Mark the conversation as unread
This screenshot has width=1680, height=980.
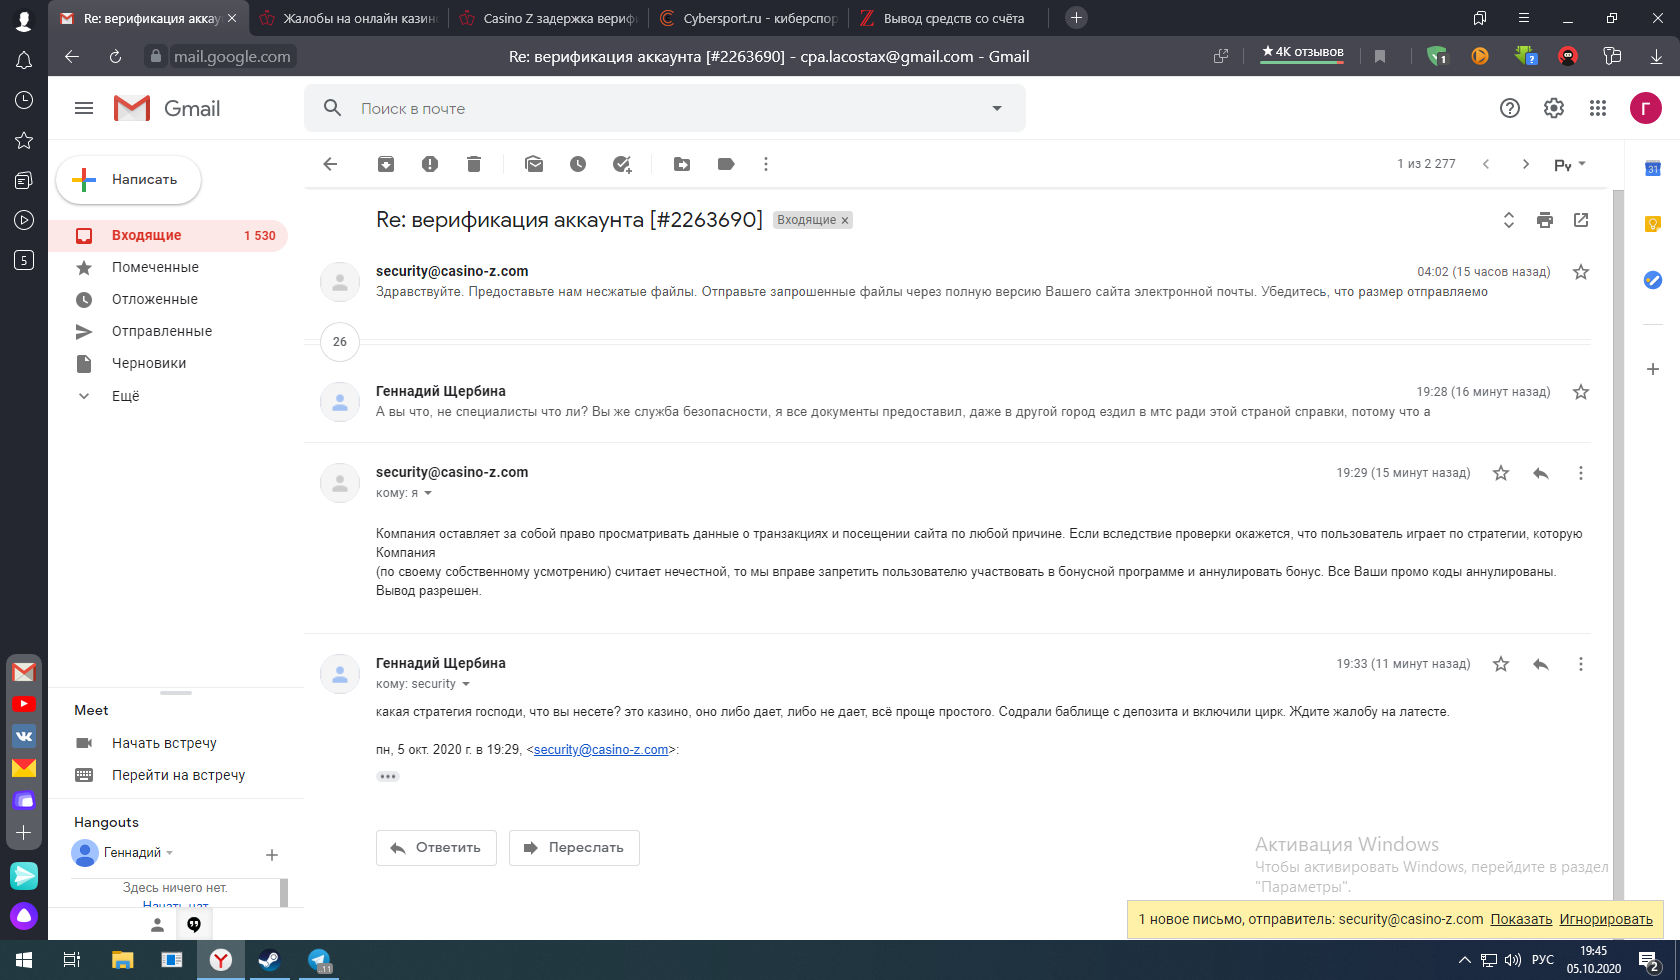click(534, 164)
